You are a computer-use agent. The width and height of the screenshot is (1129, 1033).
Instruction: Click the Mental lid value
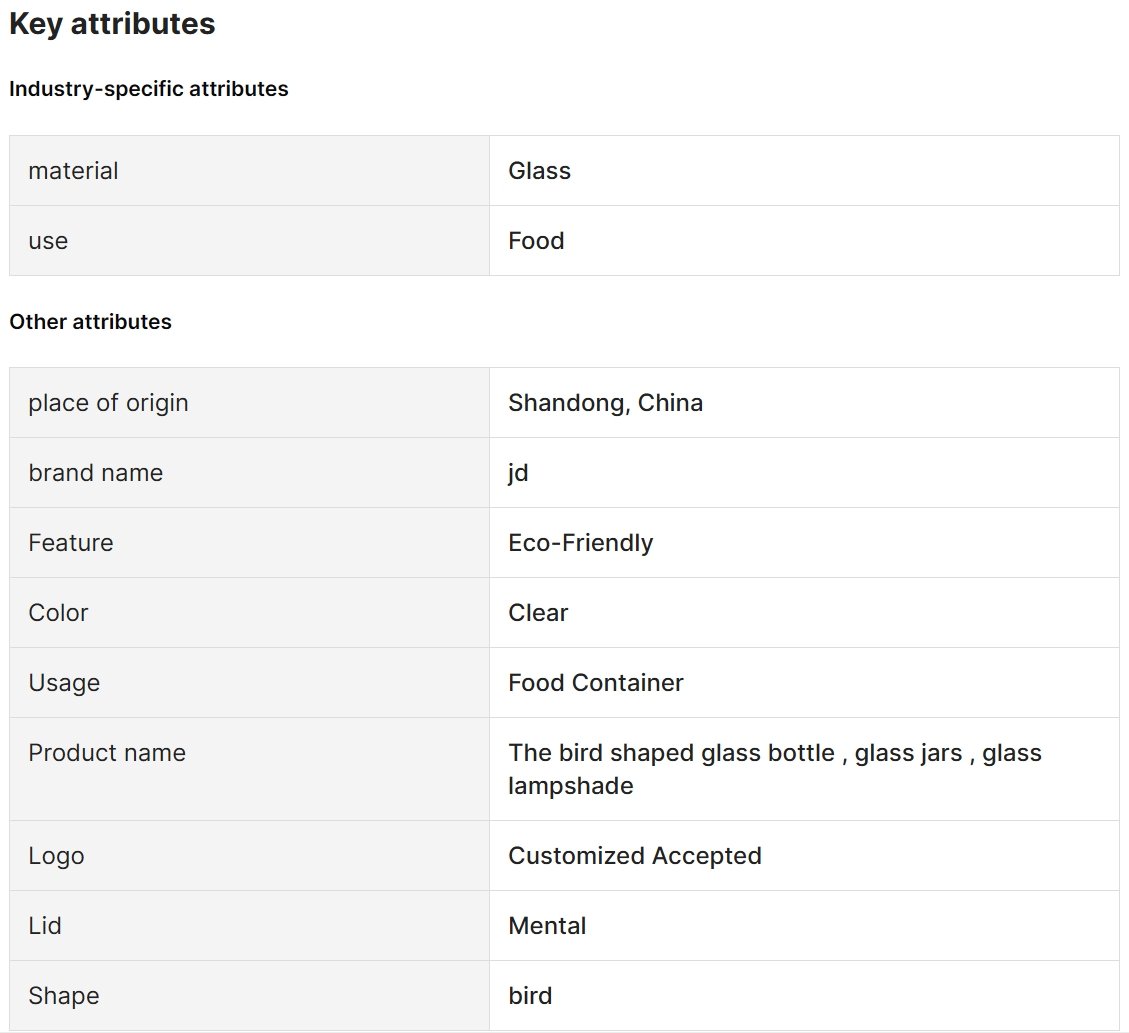(x=547, y=925)
